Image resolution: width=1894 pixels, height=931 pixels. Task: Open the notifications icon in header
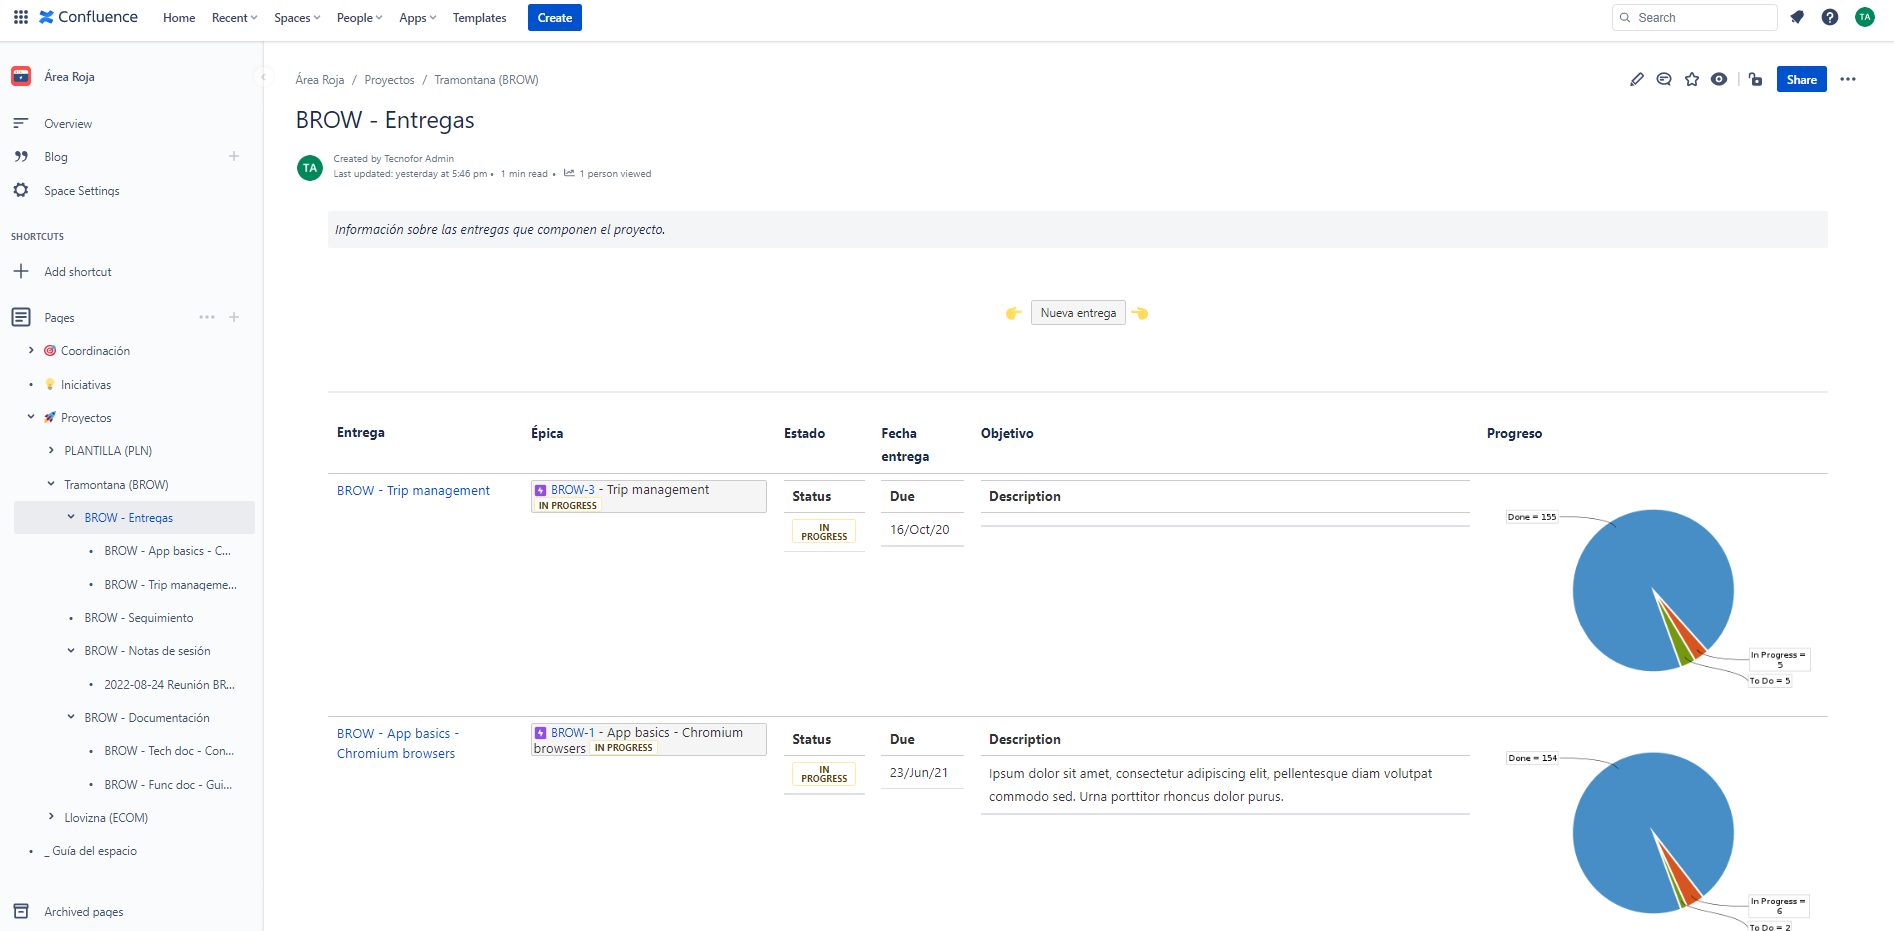pyautogui.click(x=1797, y=18)
